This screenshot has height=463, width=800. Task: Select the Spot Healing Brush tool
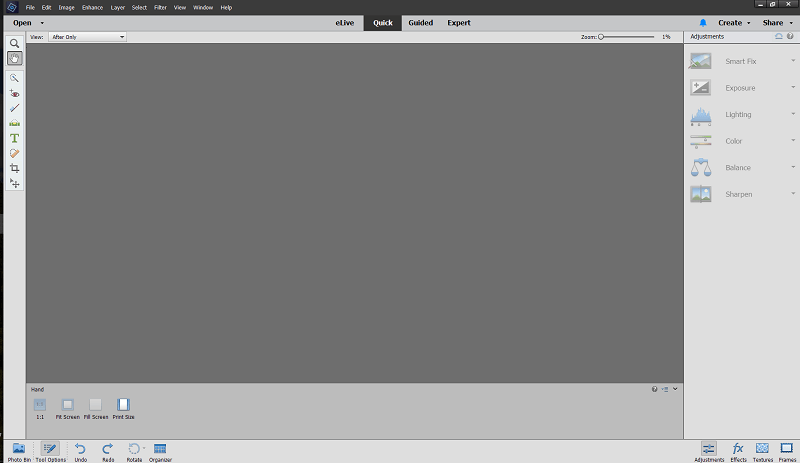click(14, 153)
